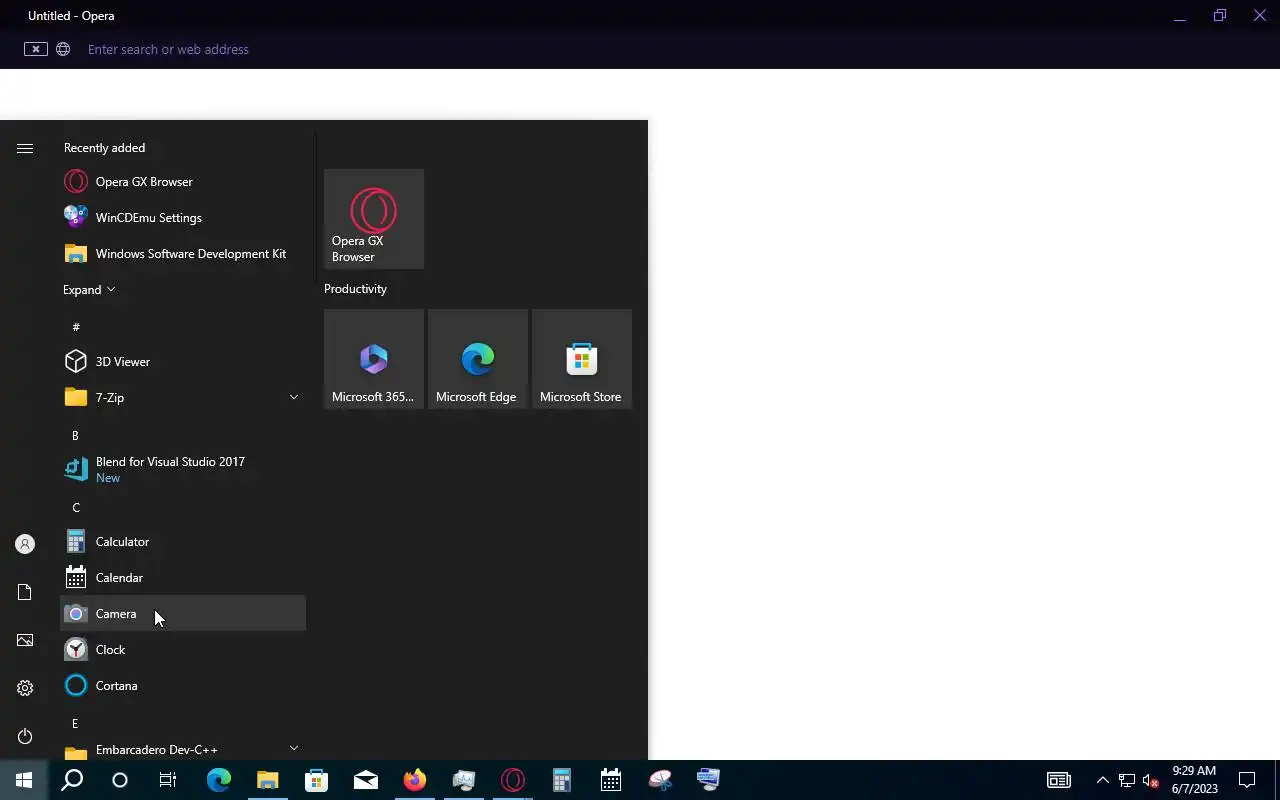
Task: Expand the Recently added list
Action: pos(89,290)
